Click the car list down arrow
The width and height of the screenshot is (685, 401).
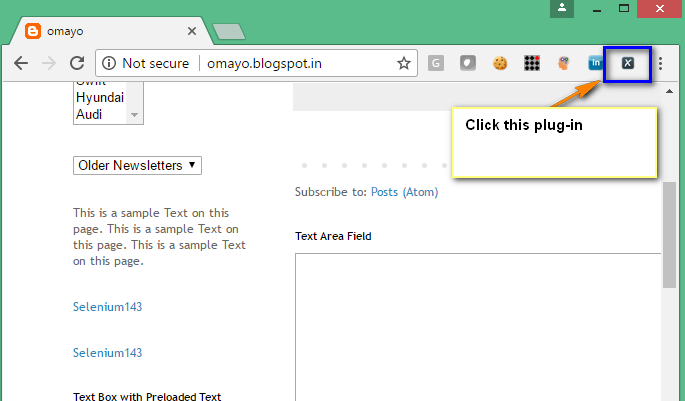(134, 116)
